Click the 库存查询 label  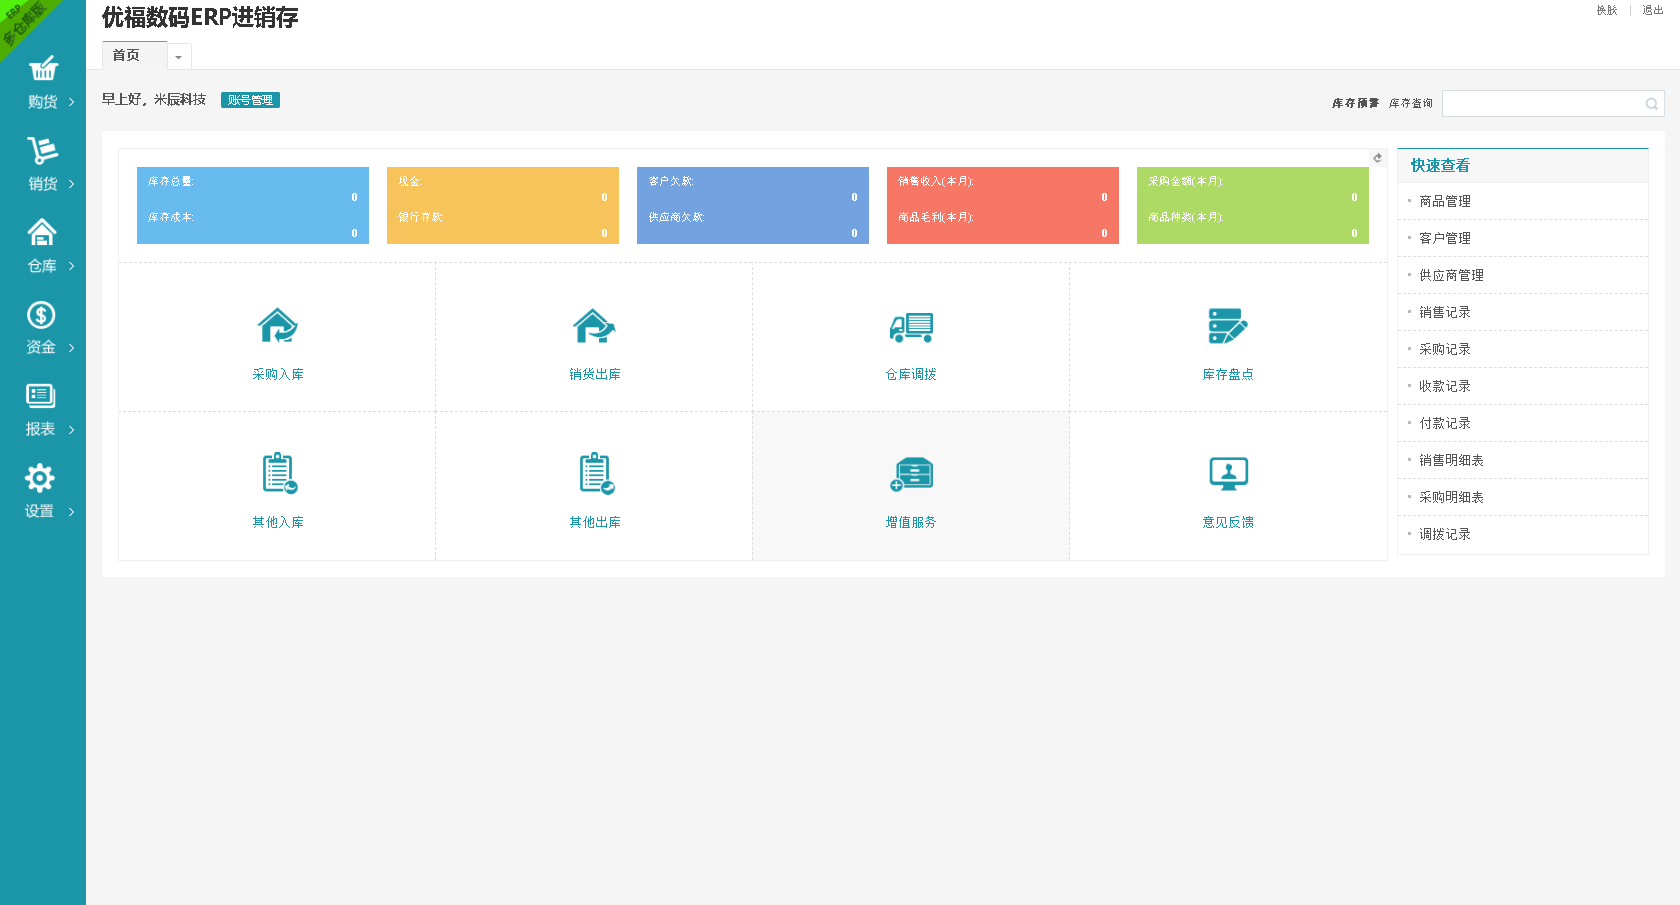pos(1411,103)
